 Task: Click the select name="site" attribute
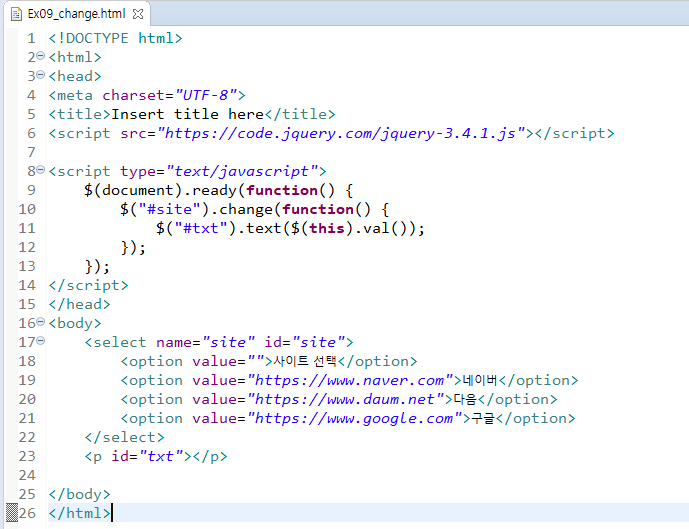(x=205, y=342)
